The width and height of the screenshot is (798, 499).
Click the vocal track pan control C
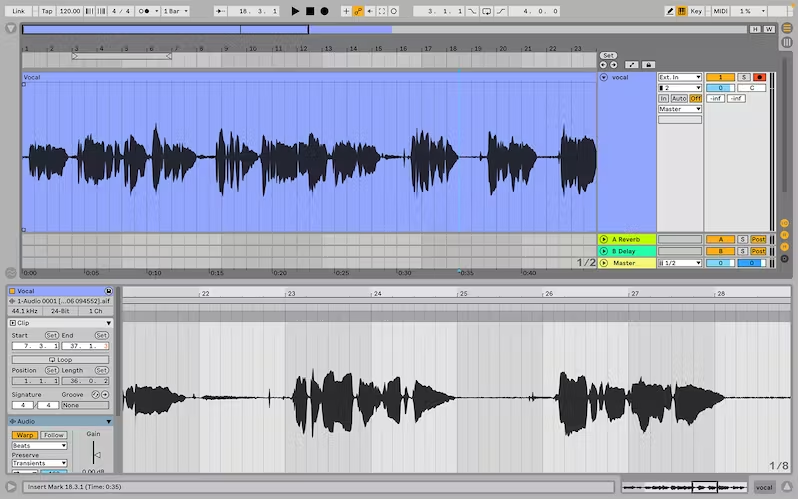coord(752,88)
